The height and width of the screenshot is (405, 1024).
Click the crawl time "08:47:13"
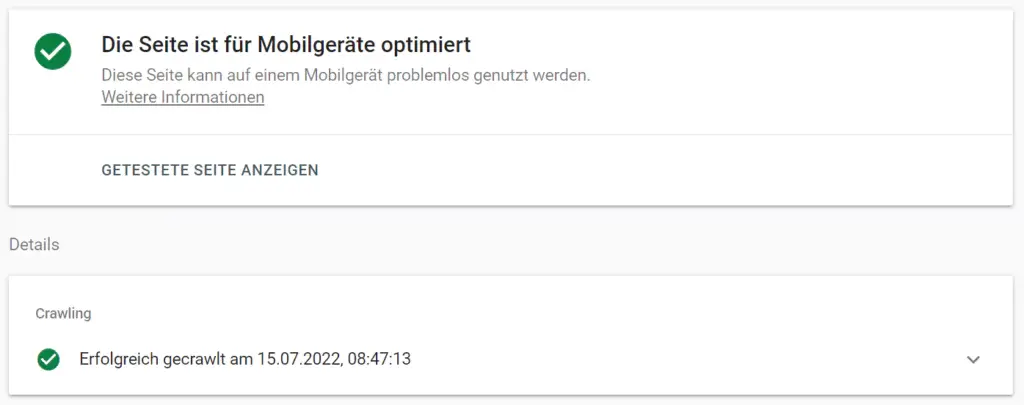pyautogui.click(x=379, y=359)
